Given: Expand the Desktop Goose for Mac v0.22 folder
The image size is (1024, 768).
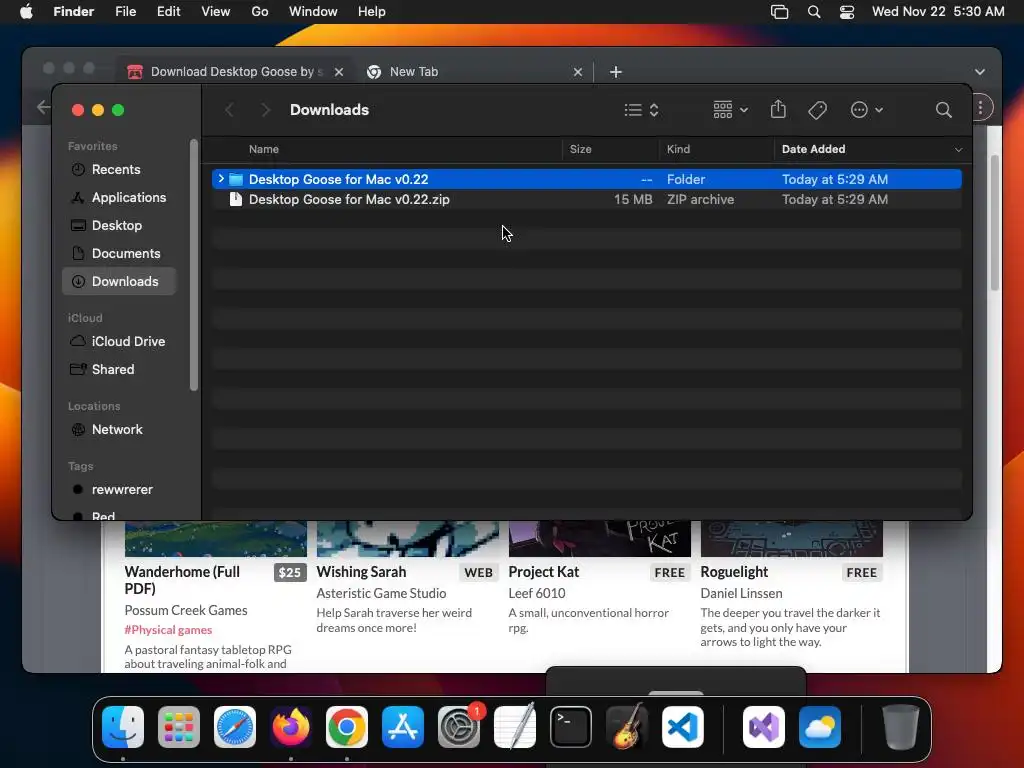Looking at the screenshot, I should tap(221, 179).
